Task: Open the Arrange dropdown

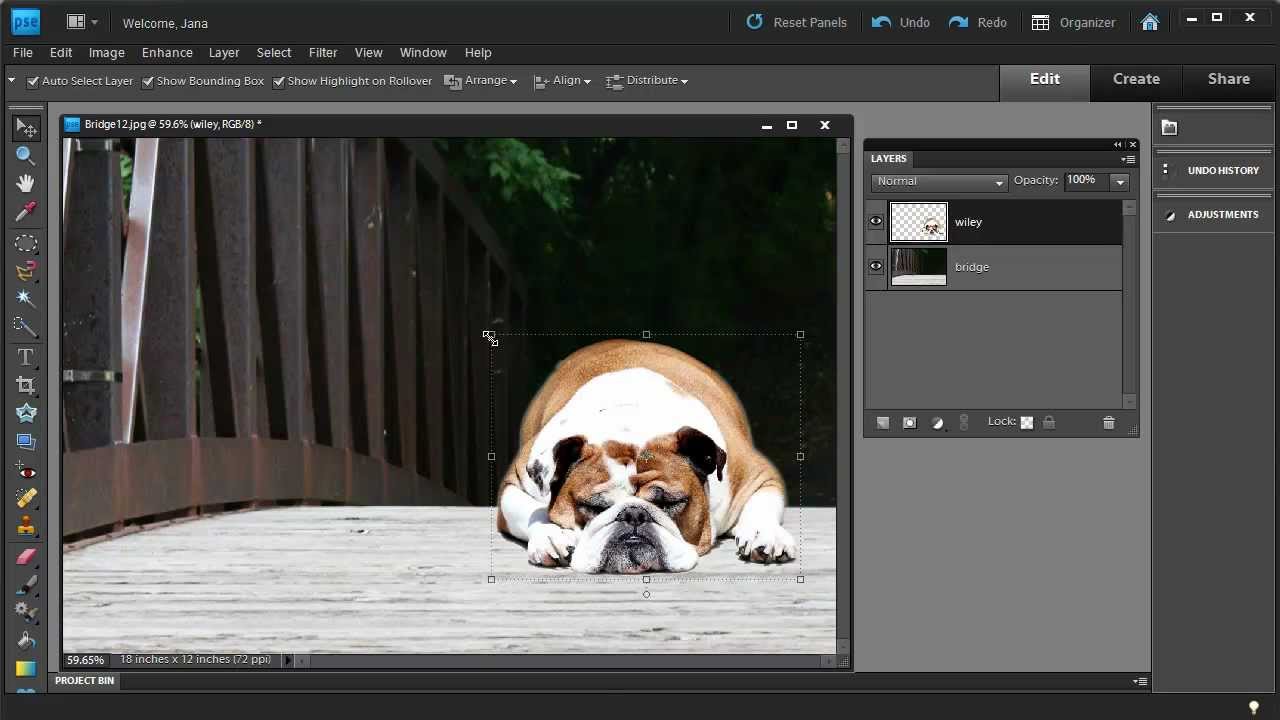Action: [481, 81]
